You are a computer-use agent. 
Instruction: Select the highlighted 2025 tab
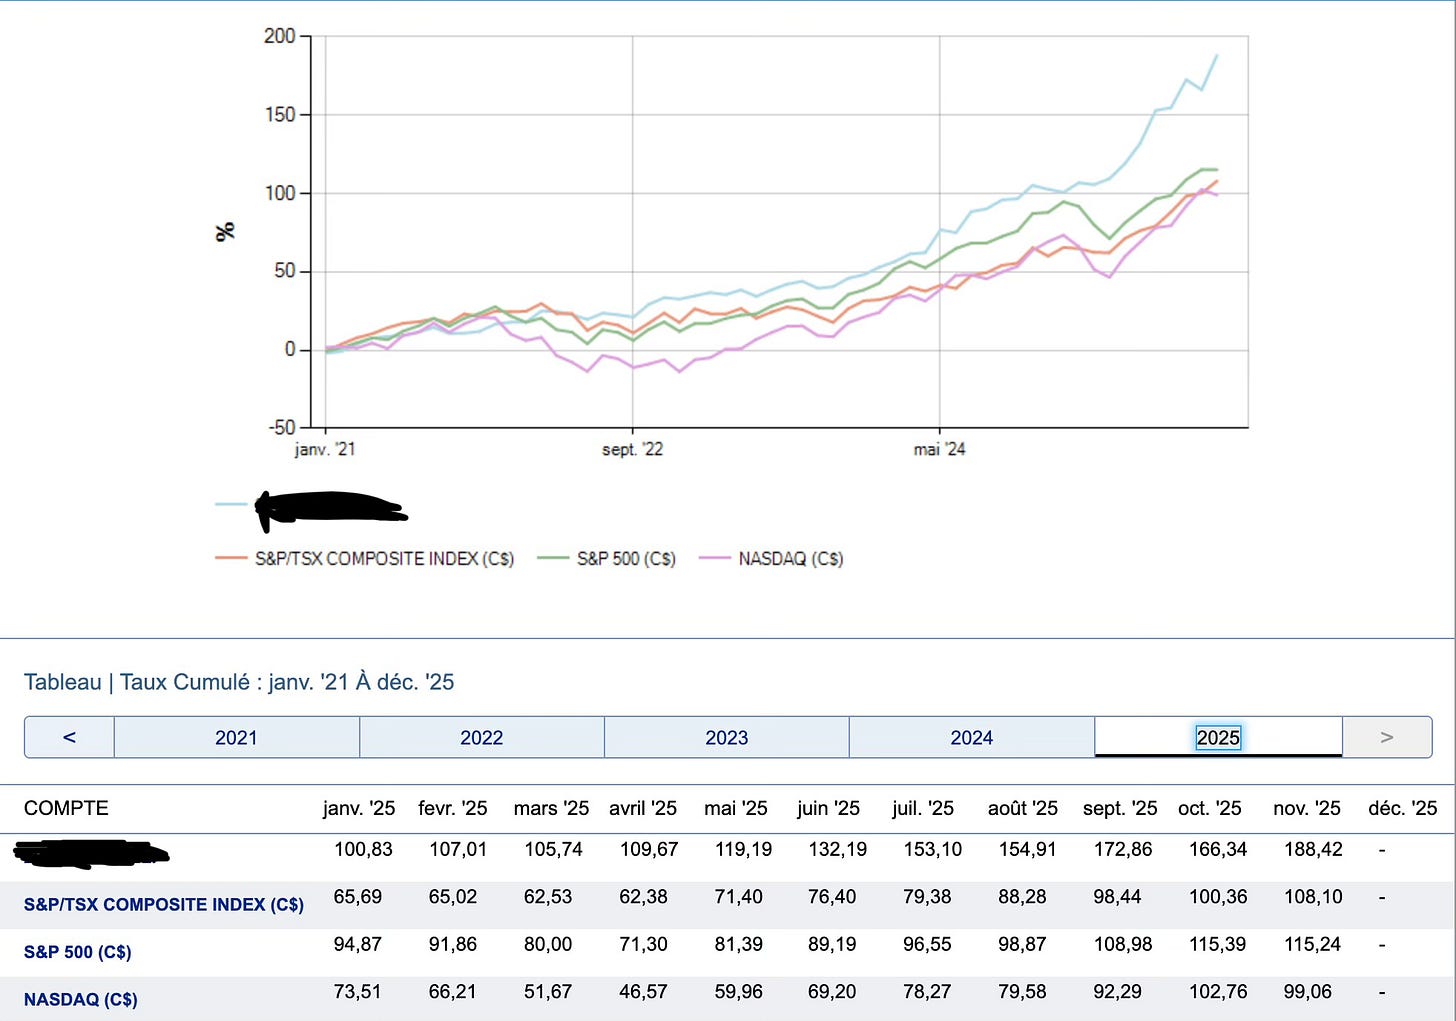tap(1218, 737)
